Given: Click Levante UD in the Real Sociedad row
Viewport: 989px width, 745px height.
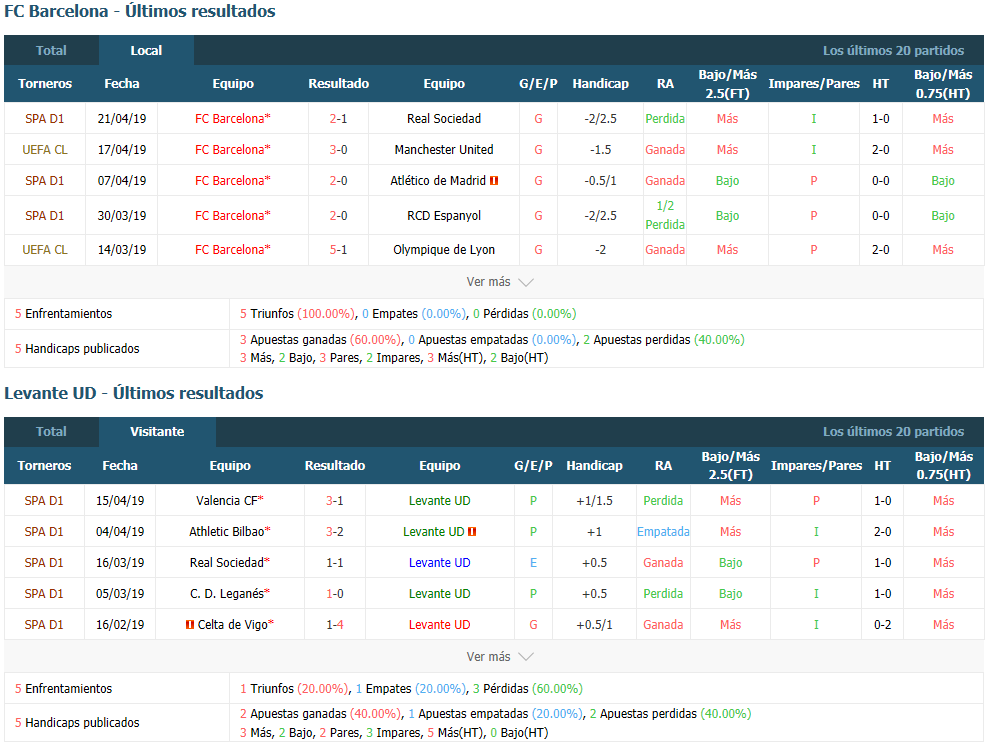Looking at the screenshot, I should [440, 563].
